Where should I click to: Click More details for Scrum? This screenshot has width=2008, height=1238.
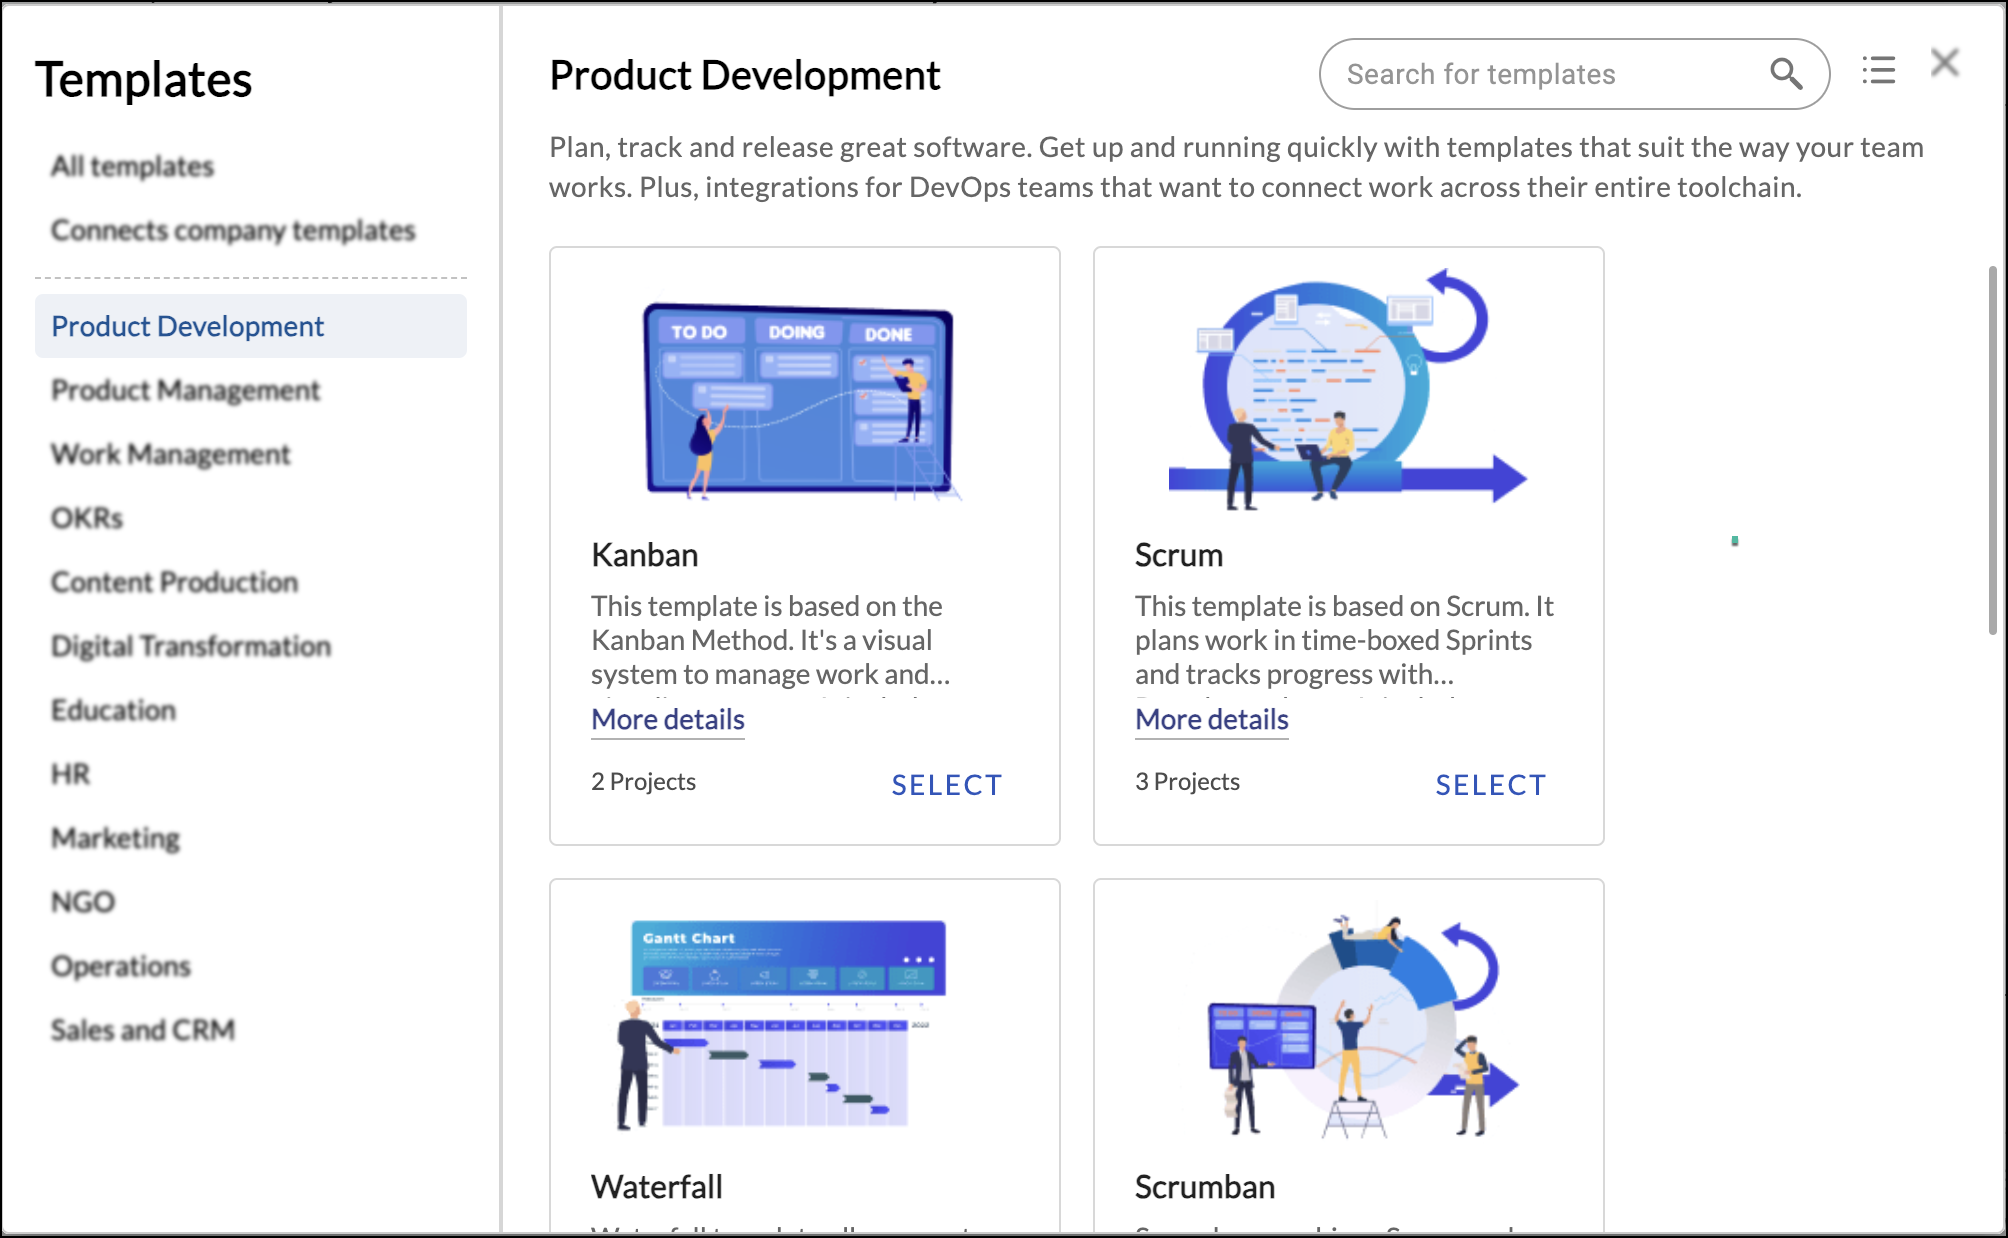pos(1211,717)
